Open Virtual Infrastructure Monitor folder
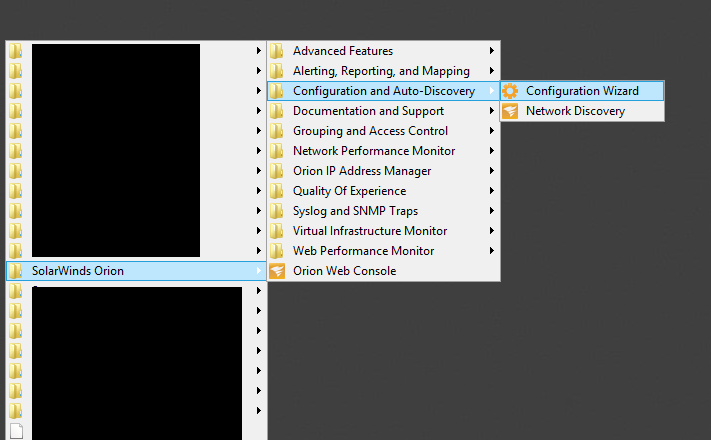Screen dimensions: 711x440 pyautogui.click(x=384, y=230)
